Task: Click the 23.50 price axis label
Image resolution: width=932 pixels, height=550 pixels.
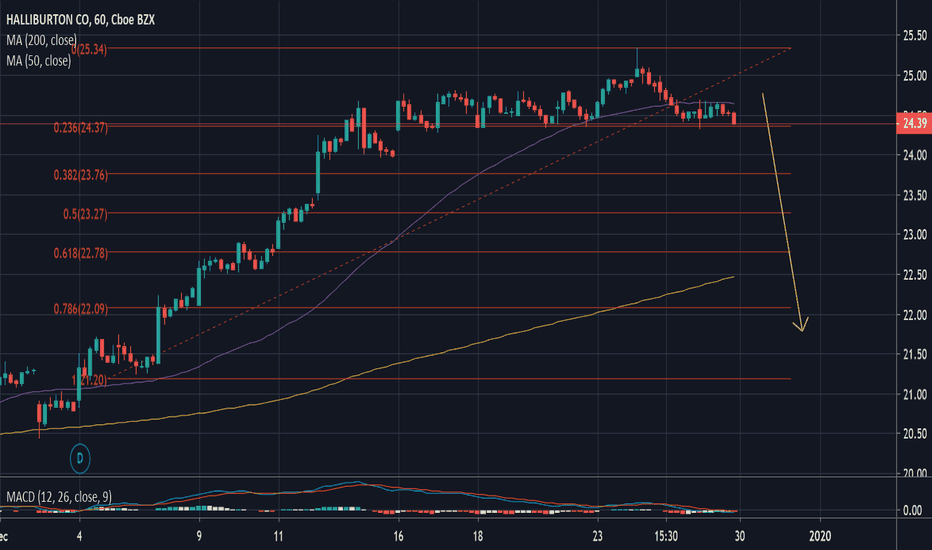Action: [x=915, y=195]
